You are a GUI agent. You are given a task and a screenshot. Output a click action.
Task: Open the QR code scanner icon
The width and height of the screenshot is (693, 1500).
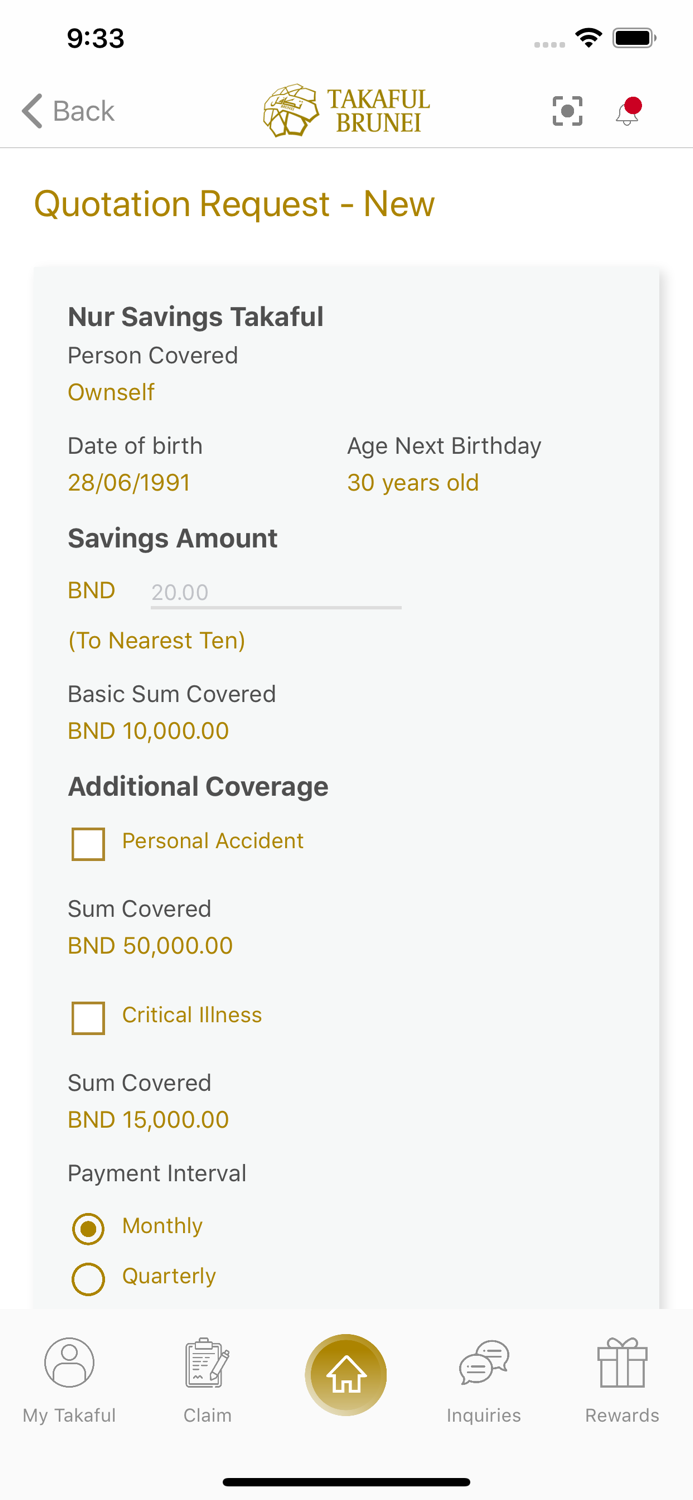point(567,111)
